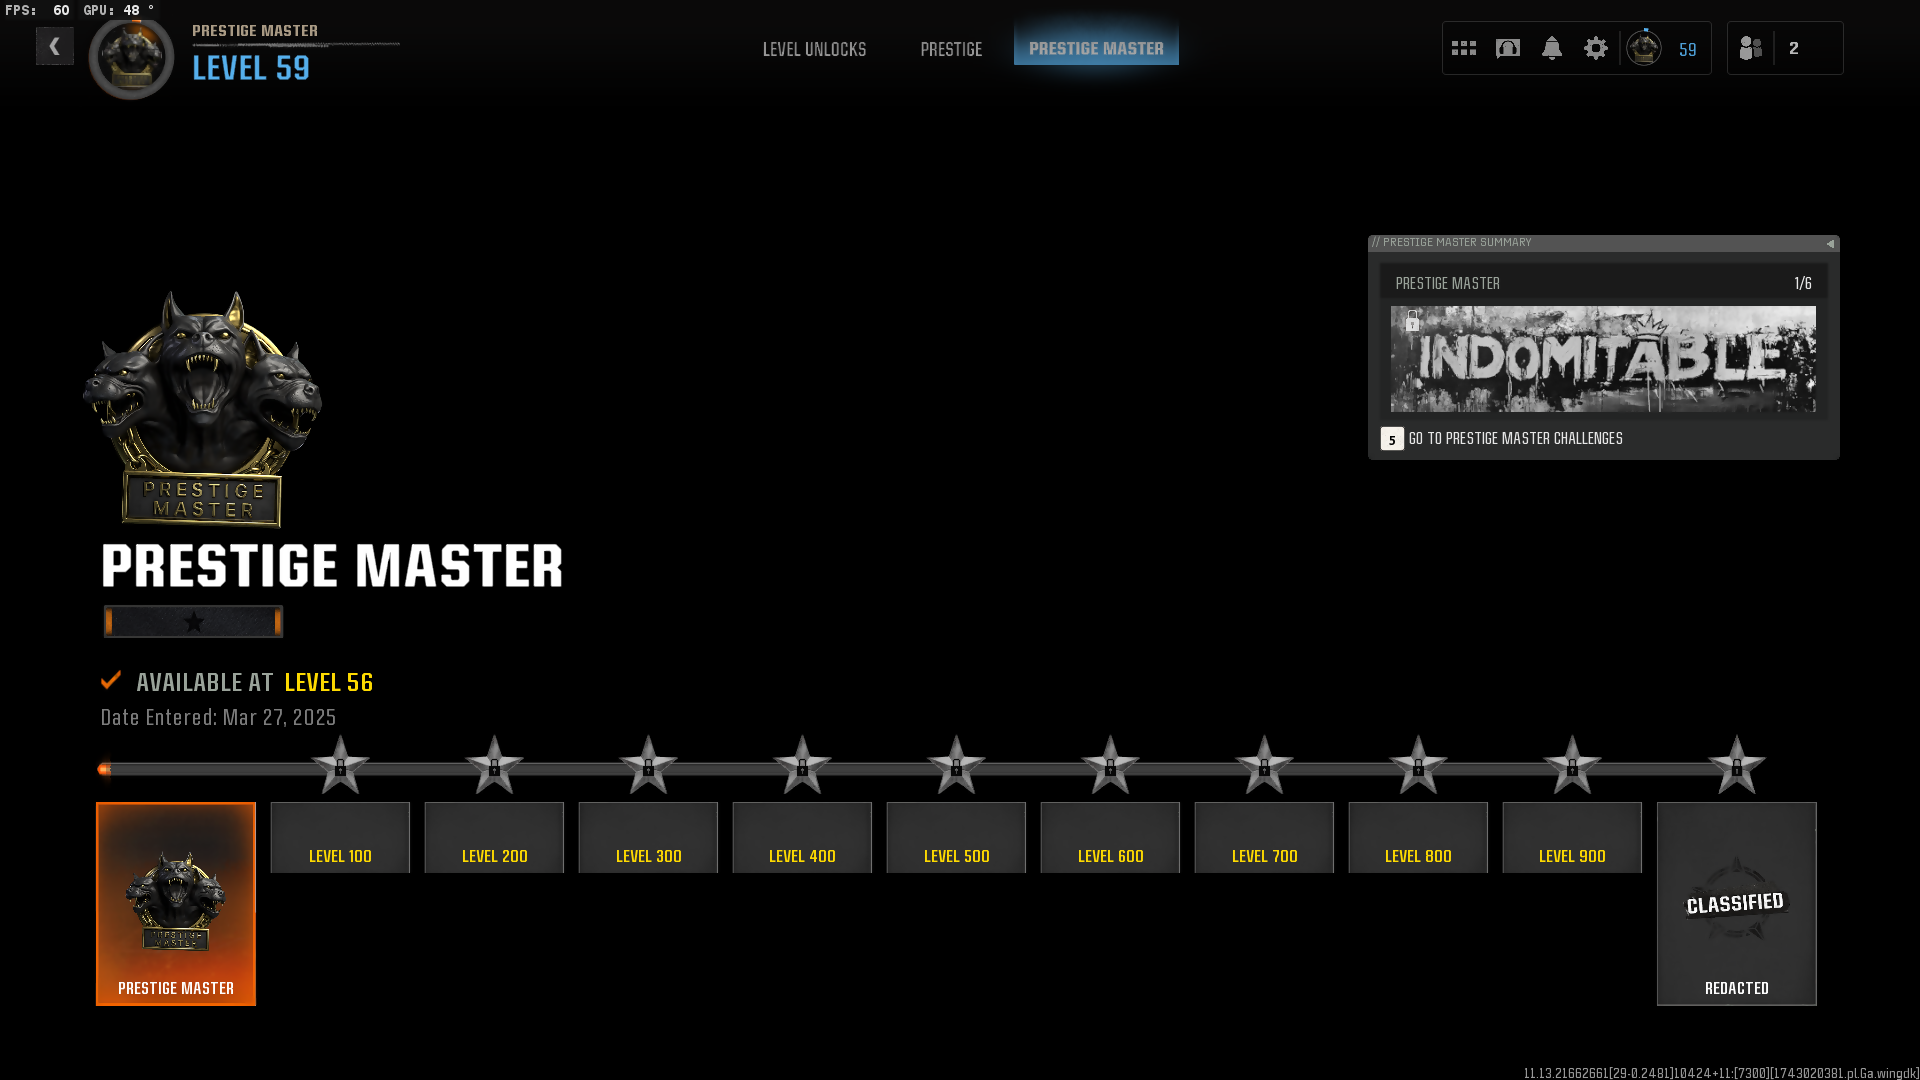Click the player rank emblem showing 59

pyautogui.click(x=1644, y=48)
